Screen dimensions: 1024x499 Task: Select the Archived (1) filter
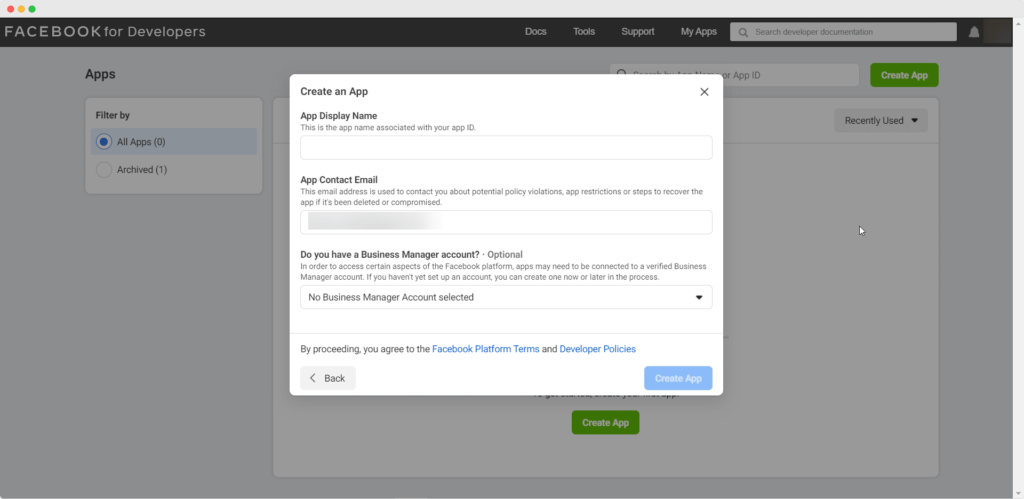click(174, 170)
